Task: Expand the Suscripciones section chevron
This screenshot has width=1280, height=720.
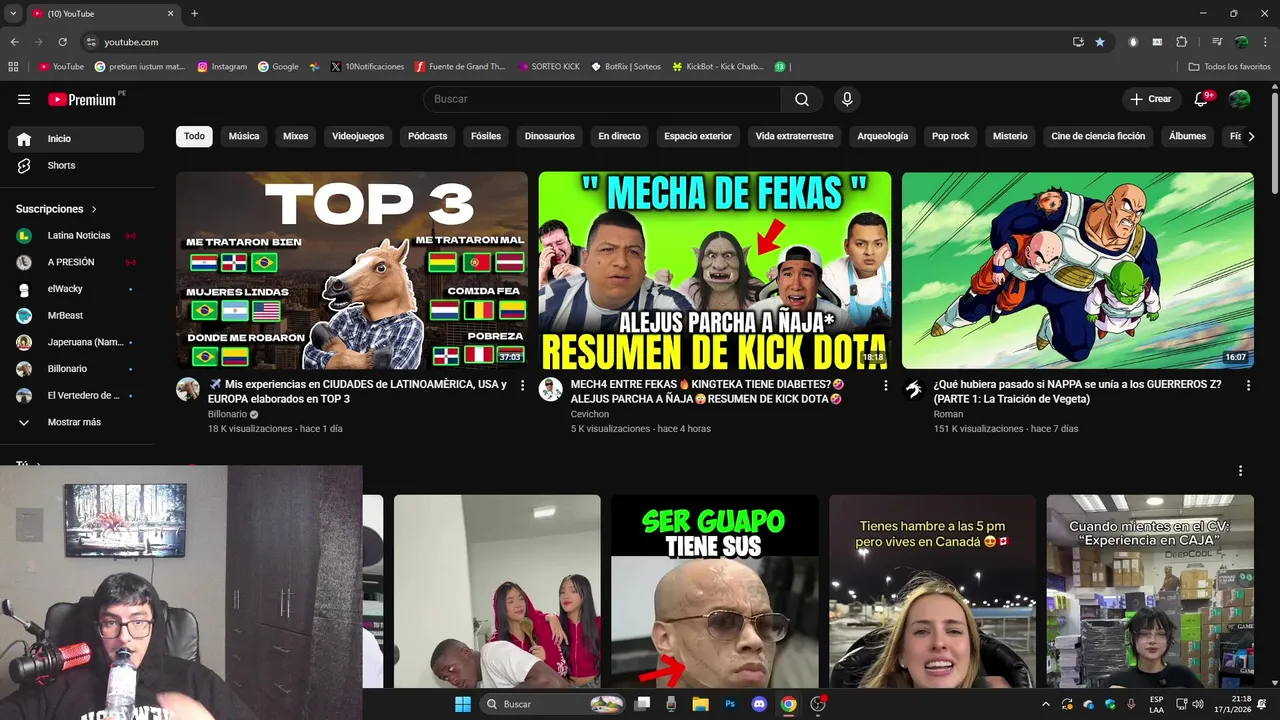Action: (95, 209)
